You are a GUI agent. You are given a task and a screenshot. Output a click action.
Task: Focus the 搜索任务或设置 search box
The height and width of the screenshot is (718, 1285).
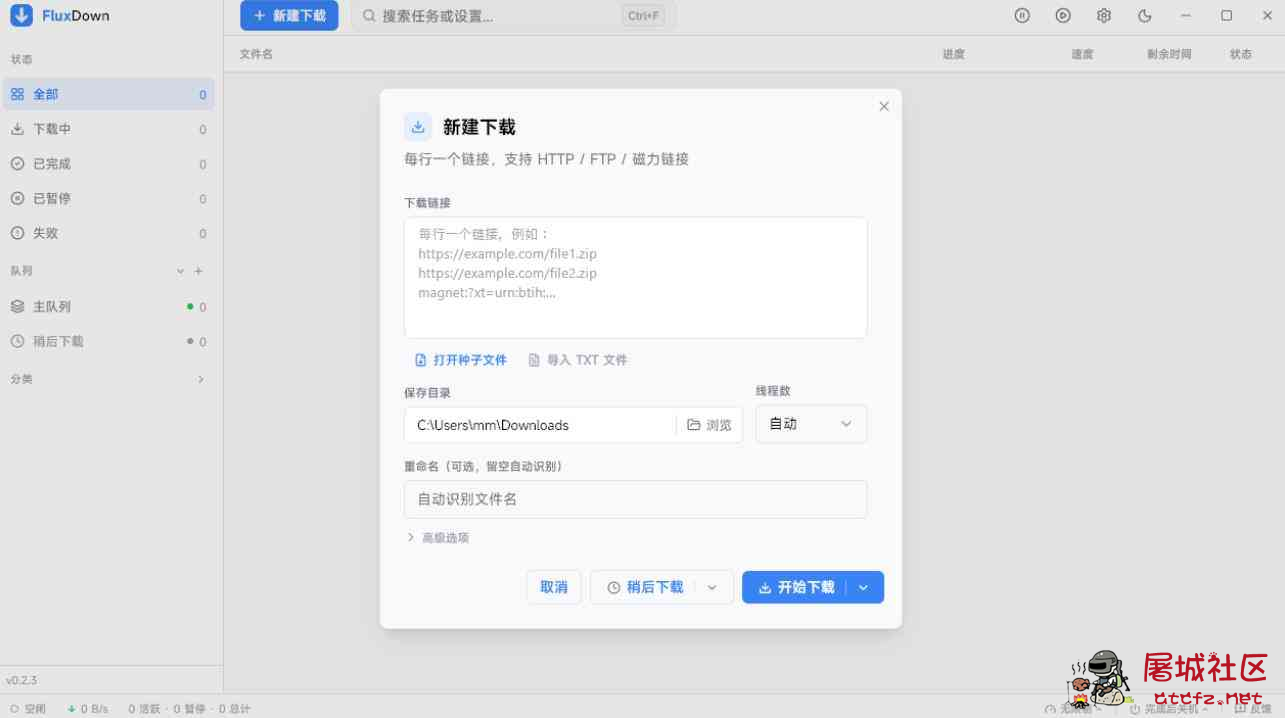point(513,16)
